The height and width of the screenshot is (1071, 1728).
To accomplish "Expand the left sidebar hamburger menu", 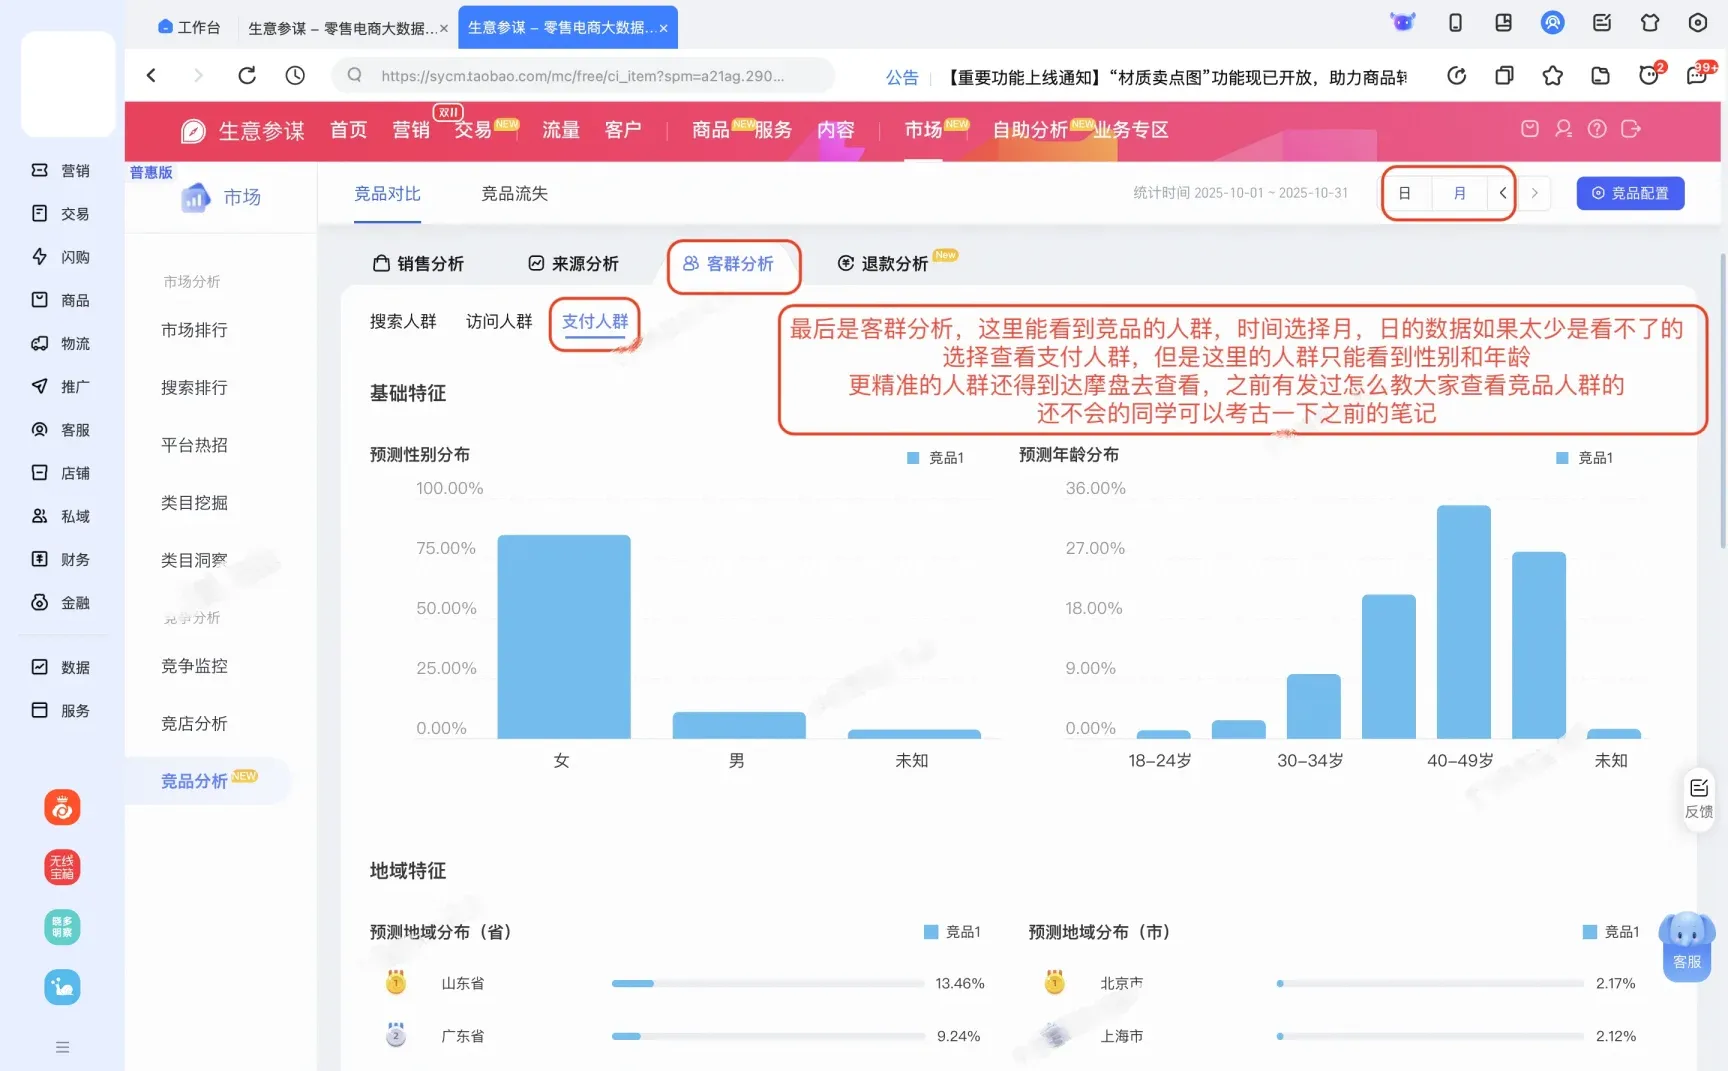I will [x=62, y=1047].
